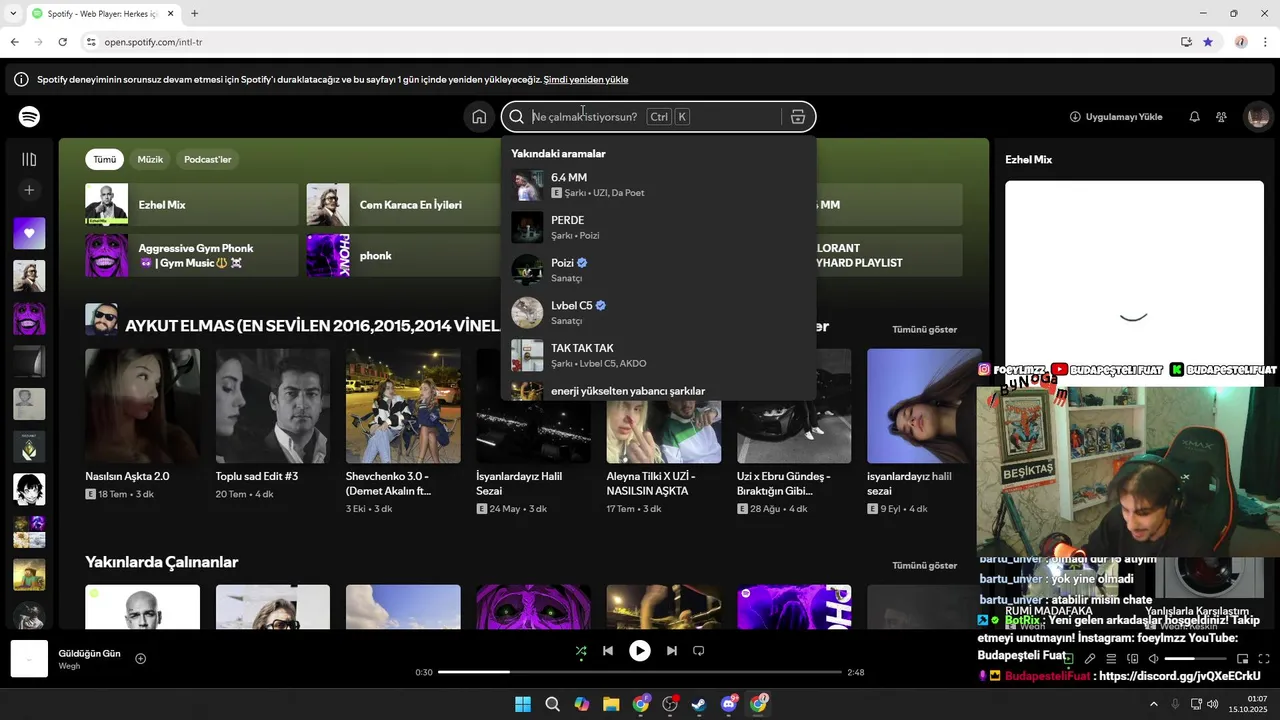
Task: Select enerji yükselten yabancı şarkılar search
Action: coord(658,390)
